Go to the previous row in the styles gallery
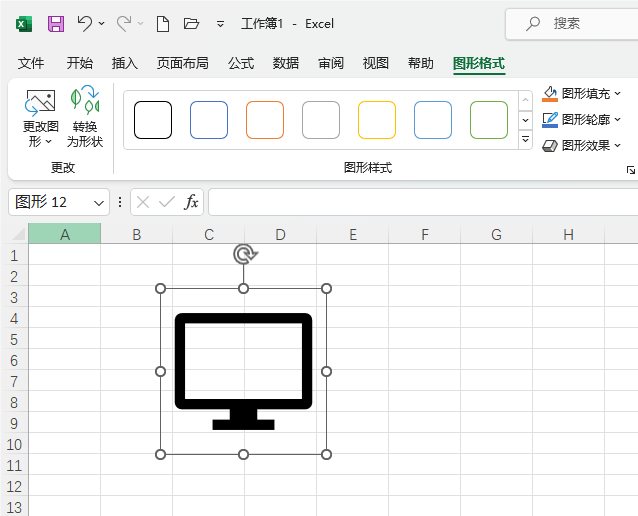Viewport: 638px width, 516px height. tap(525, 101)
